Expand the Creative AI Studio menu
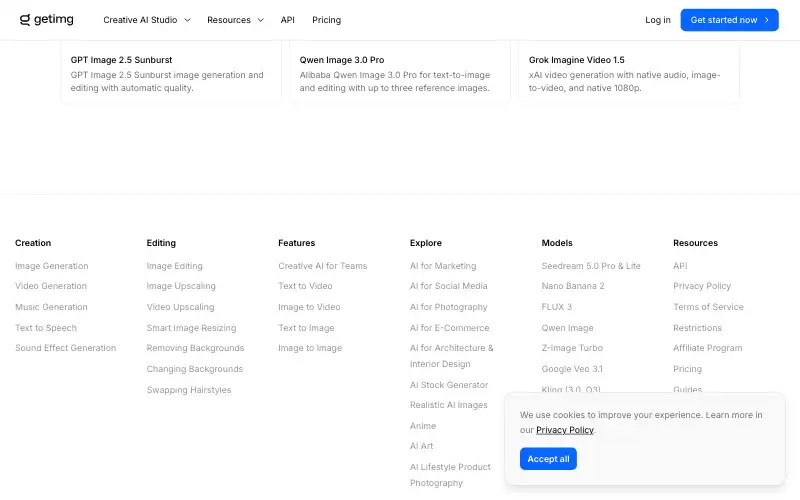800x500 pixels. point(147,20)
